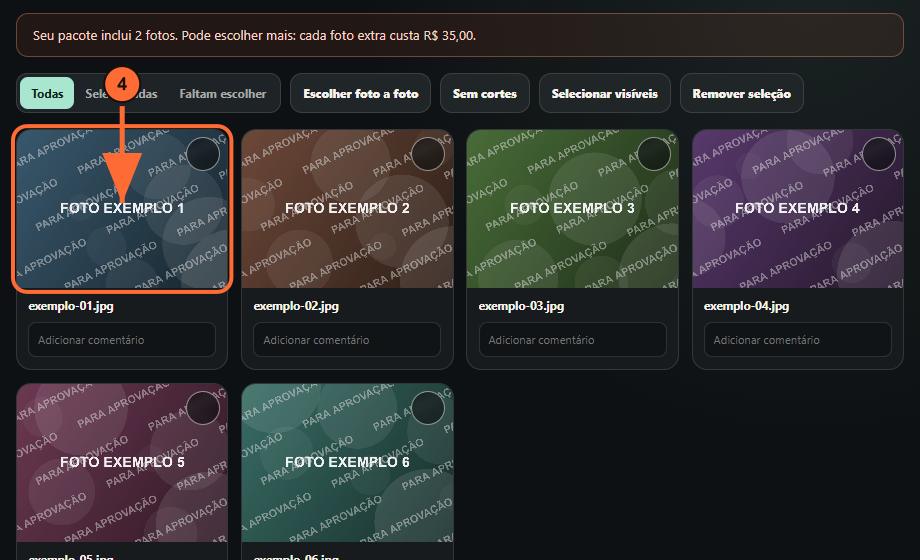Click Escolher foto a foto button
The height and width of the screenshot is (560, 920).
point(360,93)
